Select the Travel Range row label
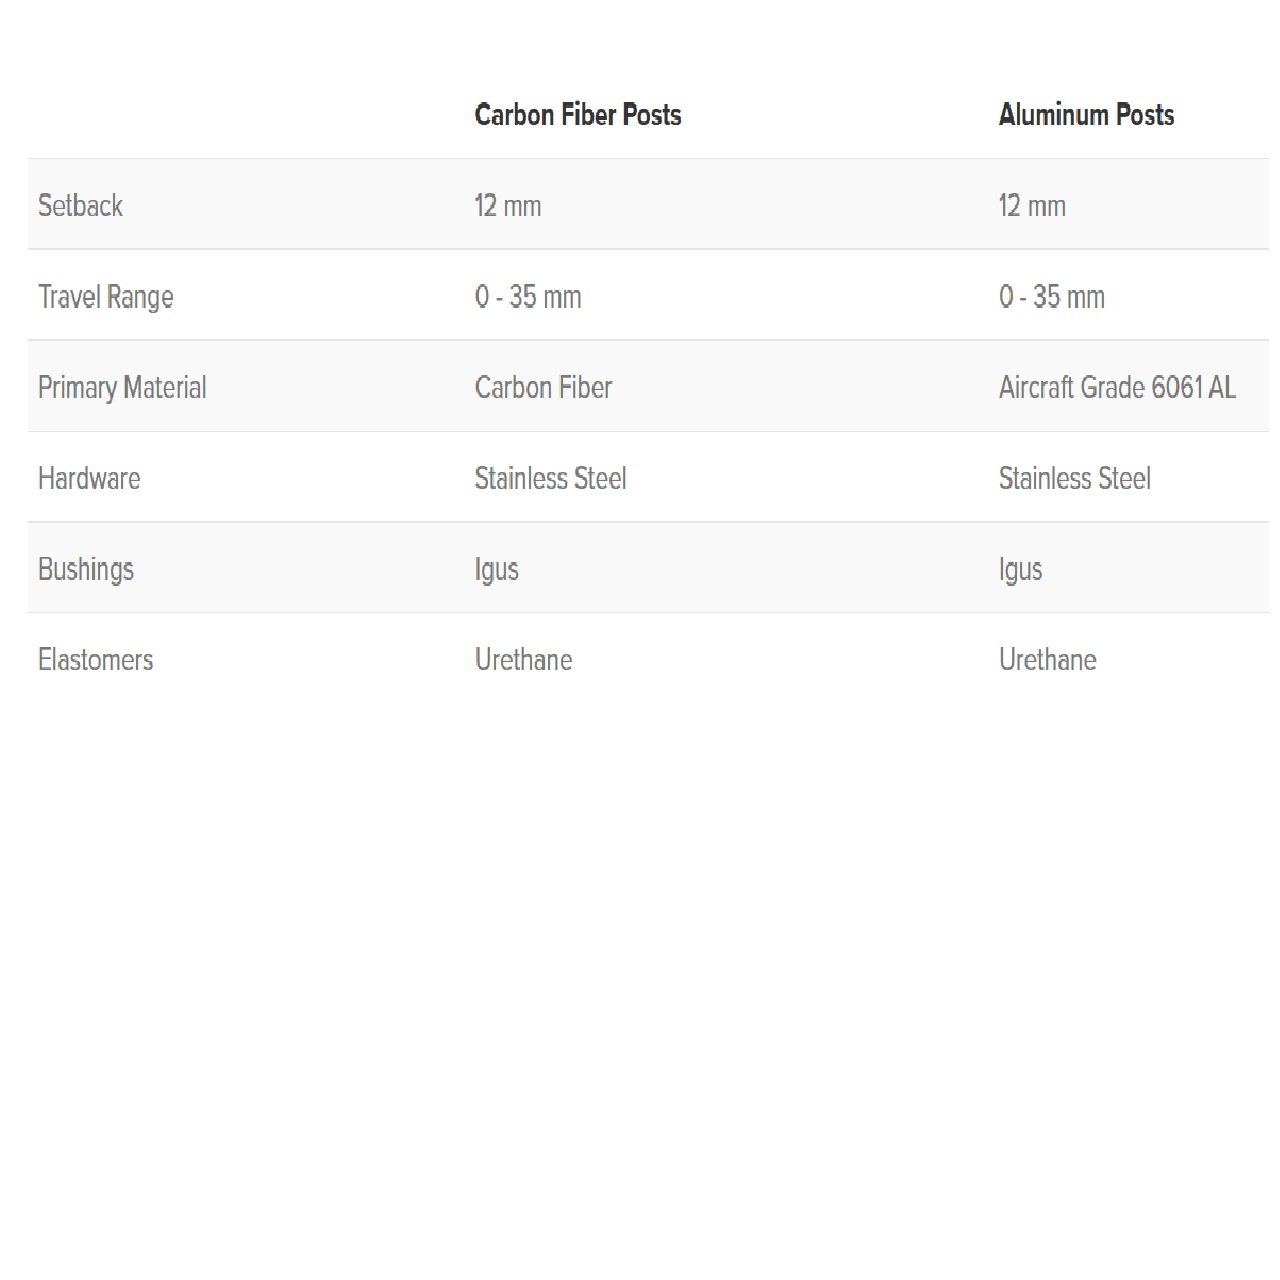 (105, 297)
